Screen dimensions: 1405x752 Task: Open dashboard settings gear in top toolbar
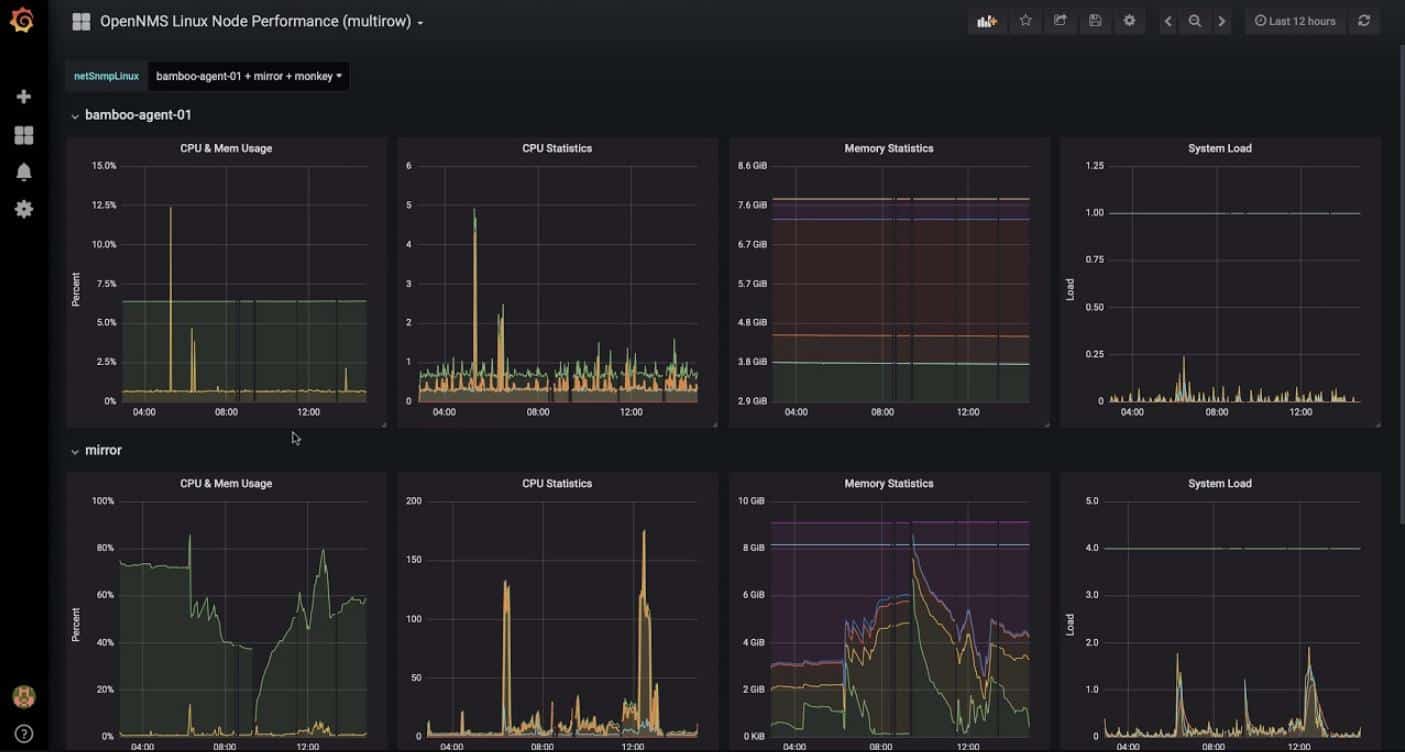1129,20
